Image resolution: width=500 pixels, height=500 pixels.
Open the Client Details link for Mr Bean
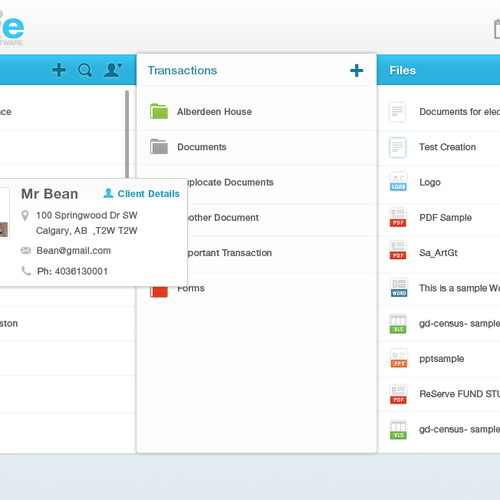141,194
